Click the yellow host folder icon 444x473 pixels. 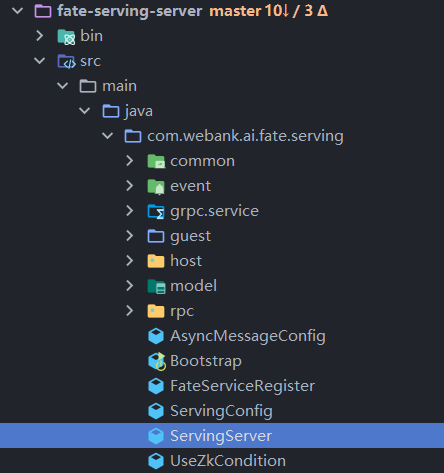(x=156, y=261)
